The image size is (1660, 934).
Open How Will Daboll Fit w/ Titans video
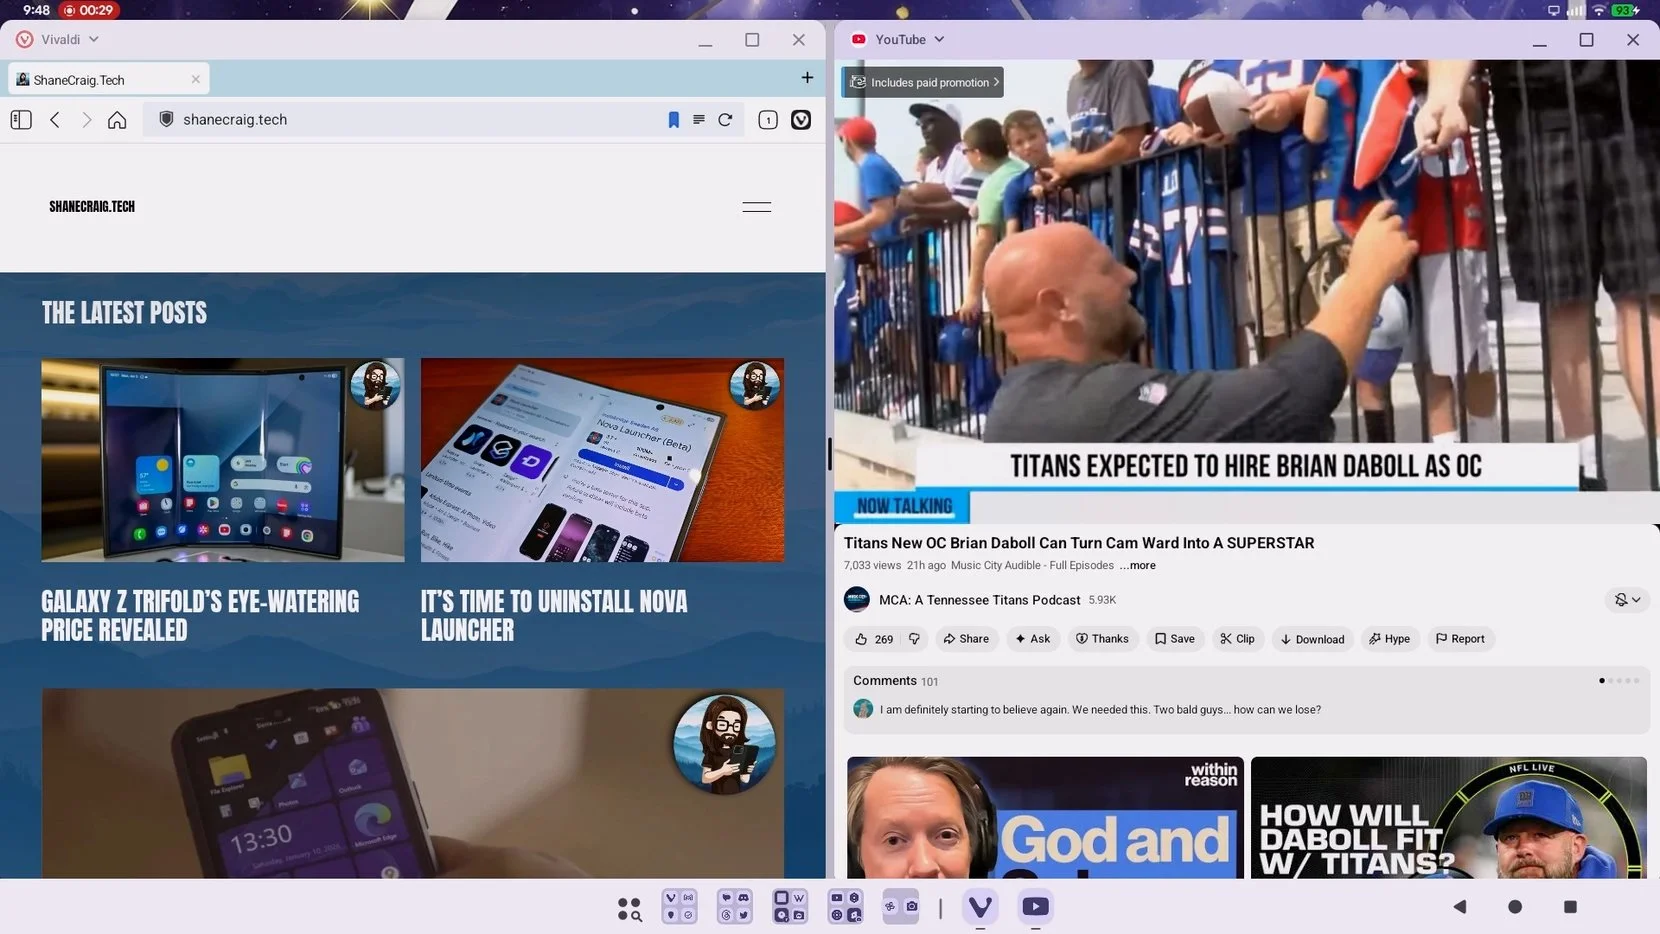(1449, 817)
